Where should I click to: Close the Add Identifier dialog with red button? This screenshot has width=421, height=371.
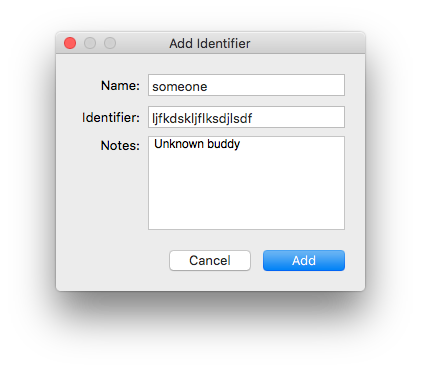70,43
